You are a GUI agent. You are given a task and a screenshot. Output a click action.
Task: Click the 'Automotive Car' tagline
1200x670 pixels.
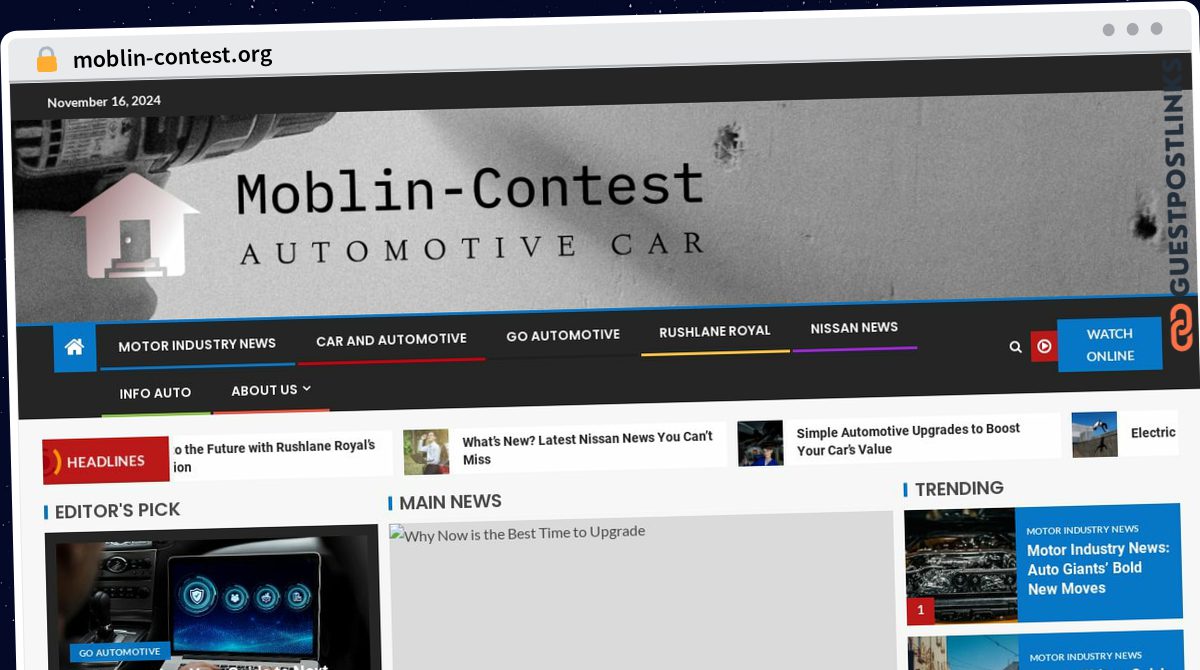pos(471,247)
